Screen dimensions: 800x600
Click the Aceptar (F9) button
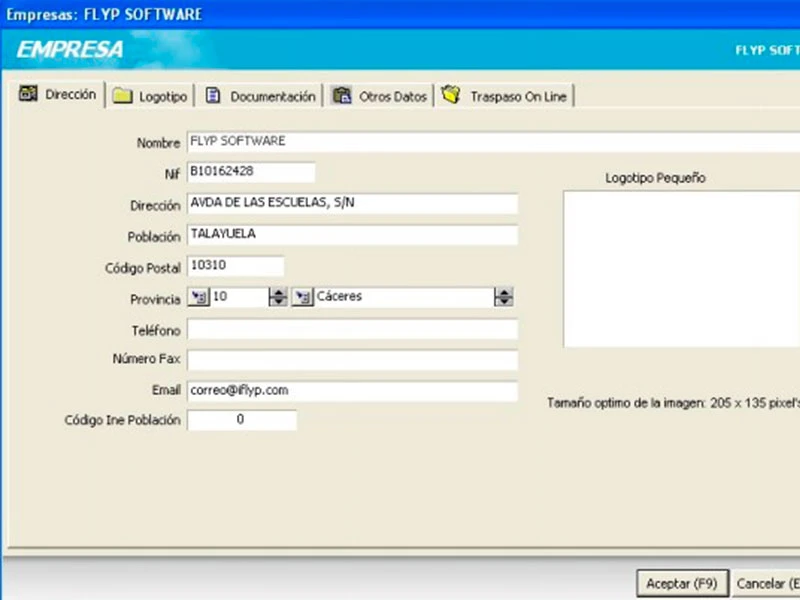tap(682, 583)
